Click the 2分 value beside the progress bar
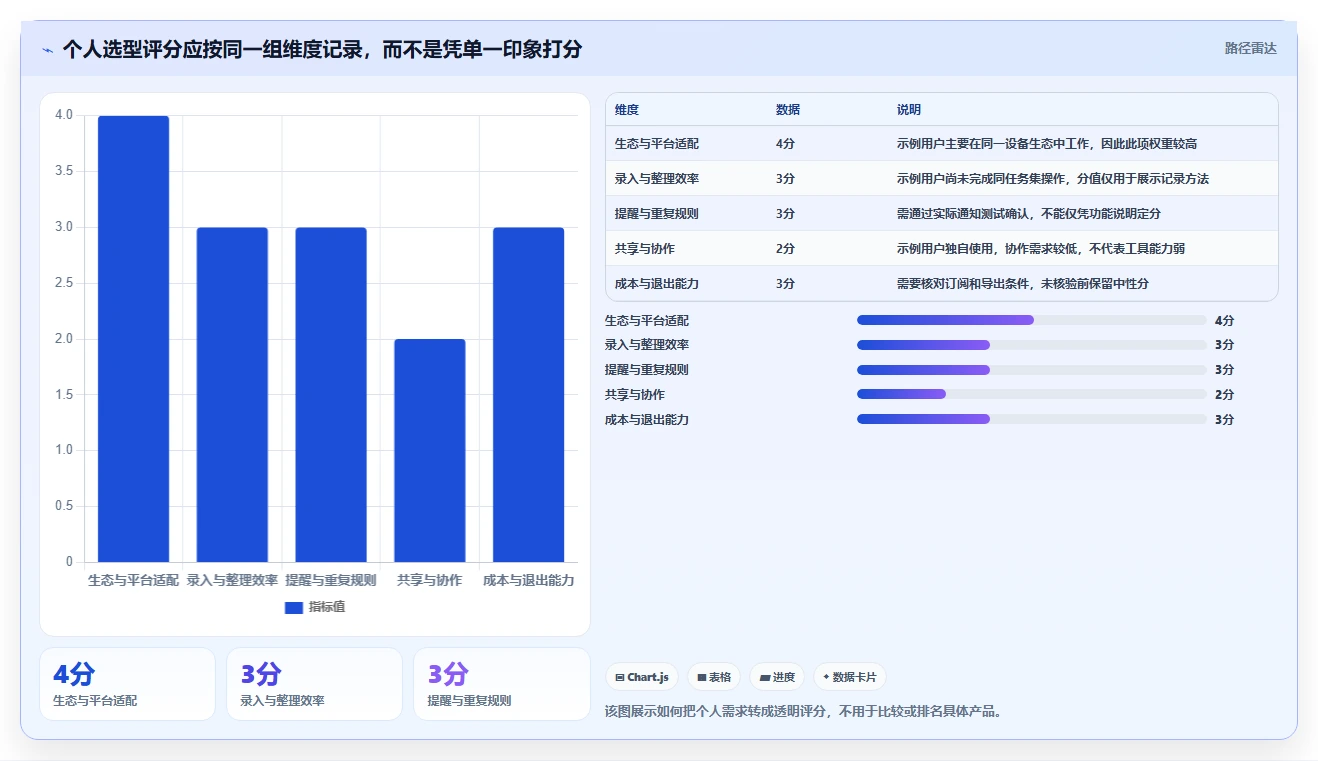 click(1225, 395)
